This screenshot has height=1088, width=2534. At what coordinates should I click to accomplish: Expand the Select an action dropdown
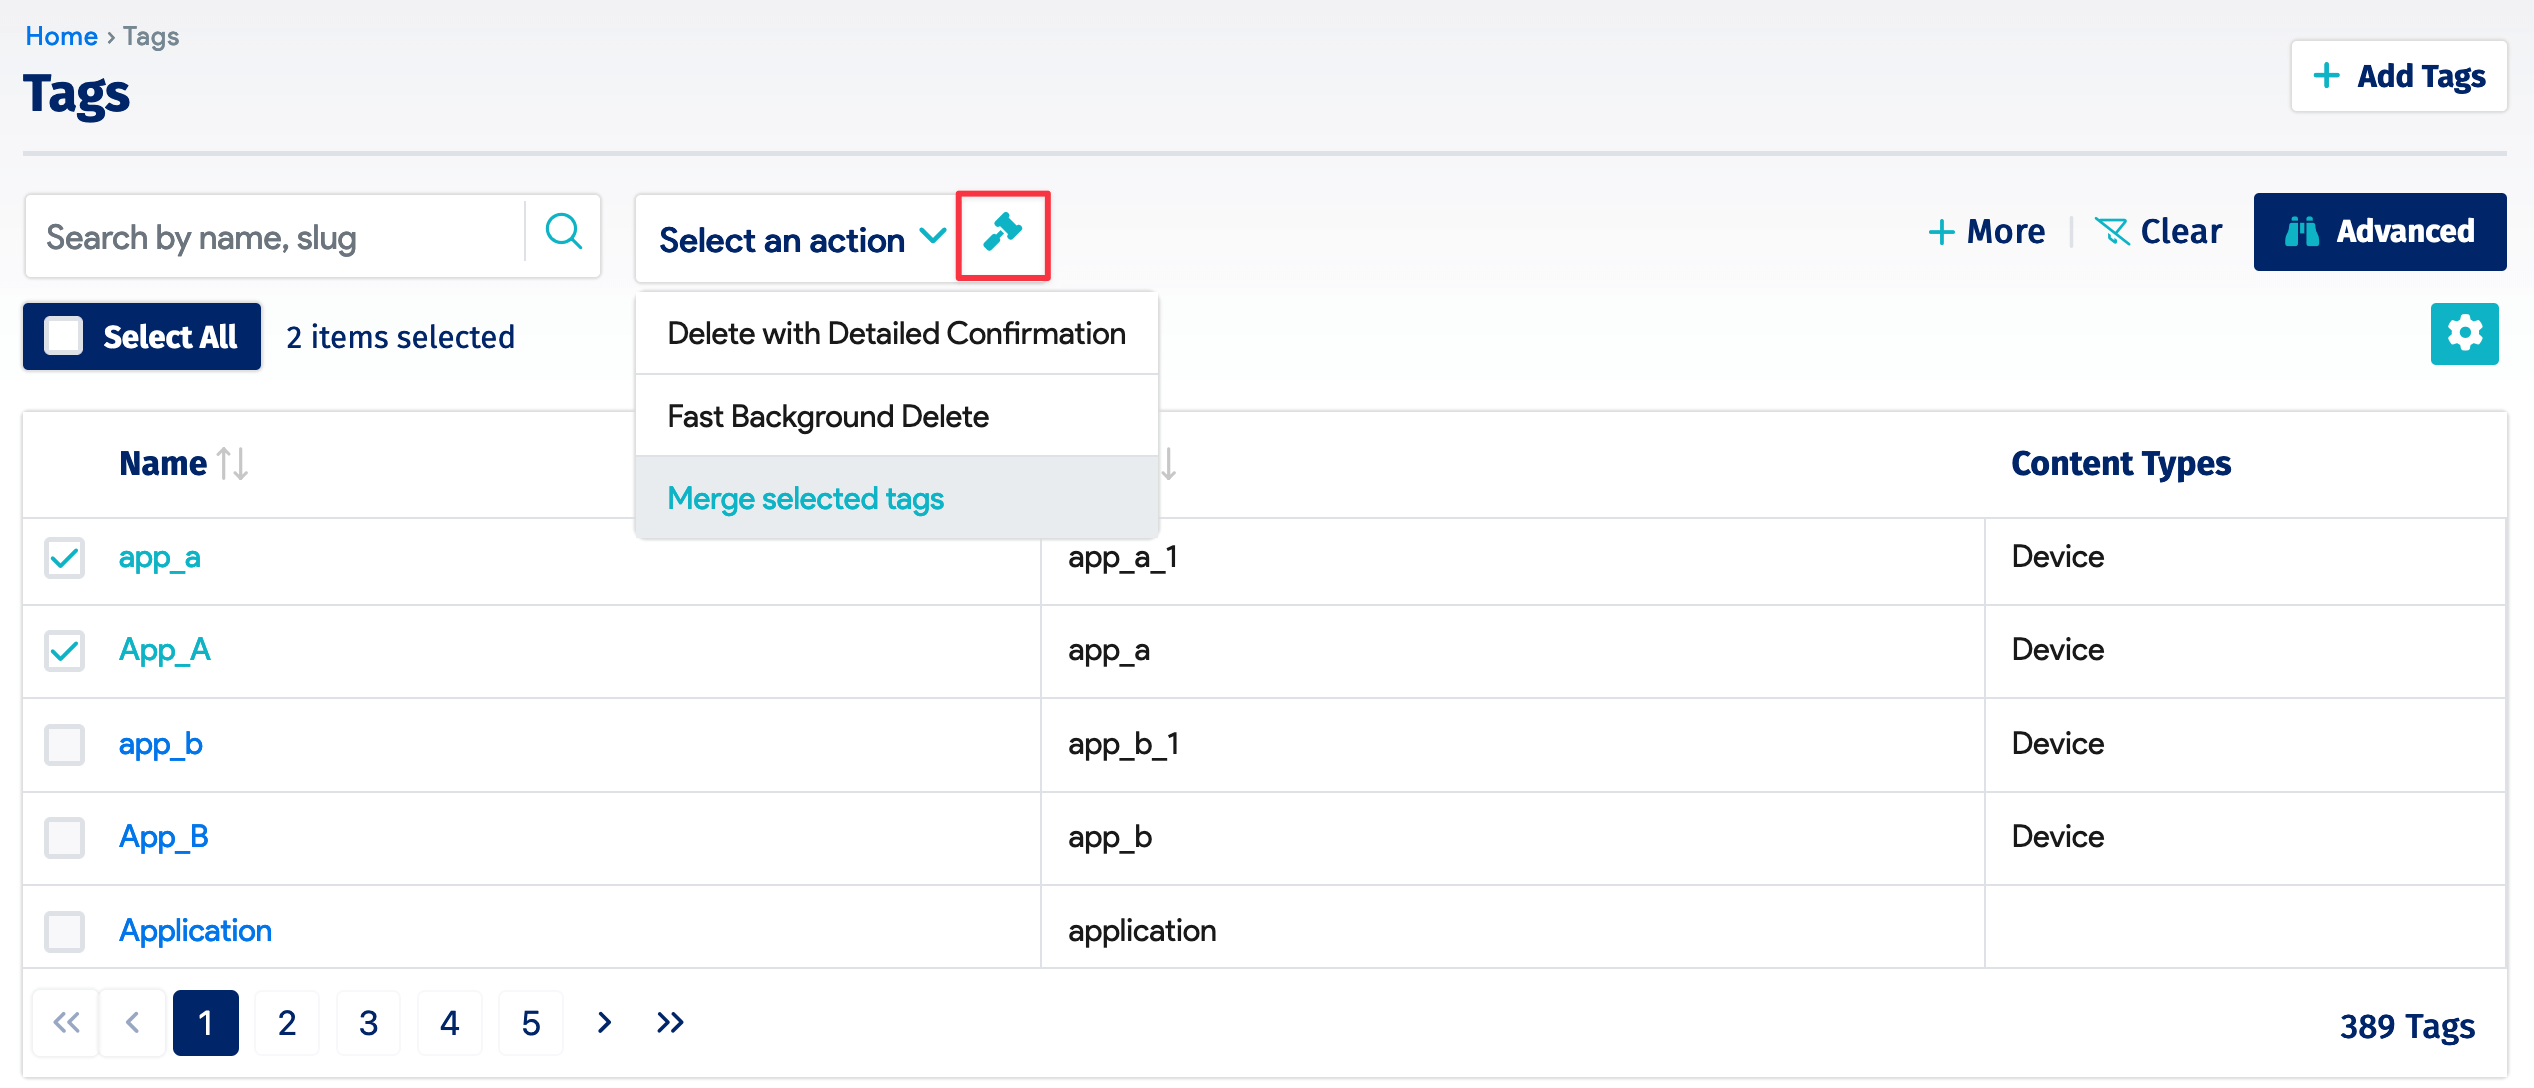(x=800, y=239)
